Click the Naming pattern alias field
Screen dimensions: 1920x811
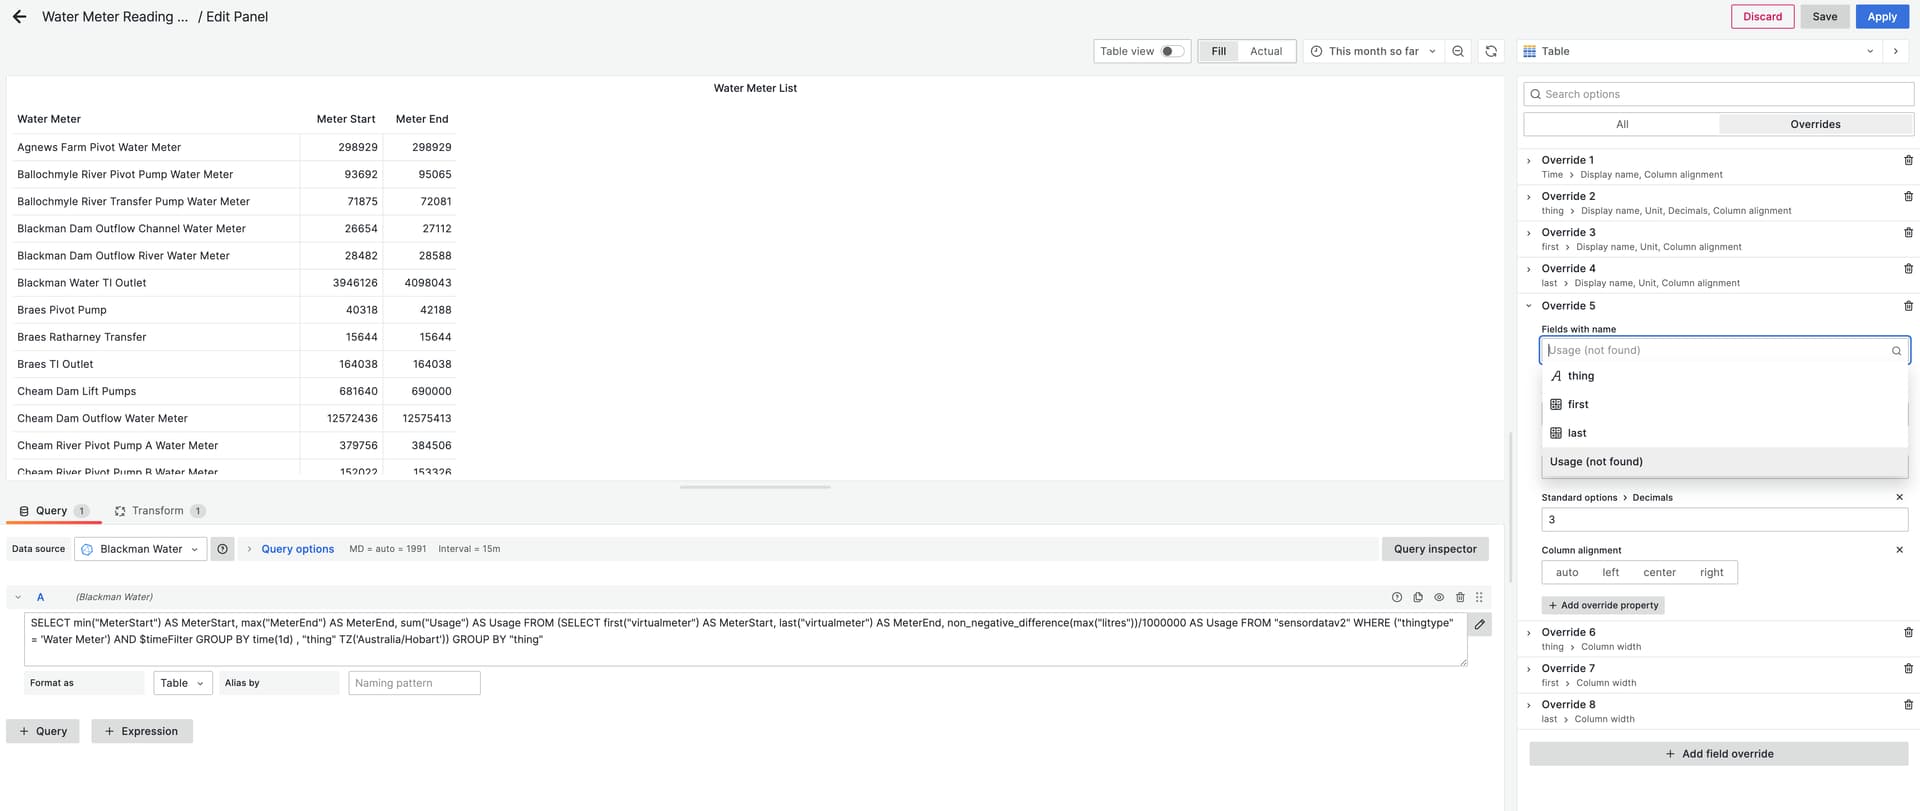pos(414,683)
